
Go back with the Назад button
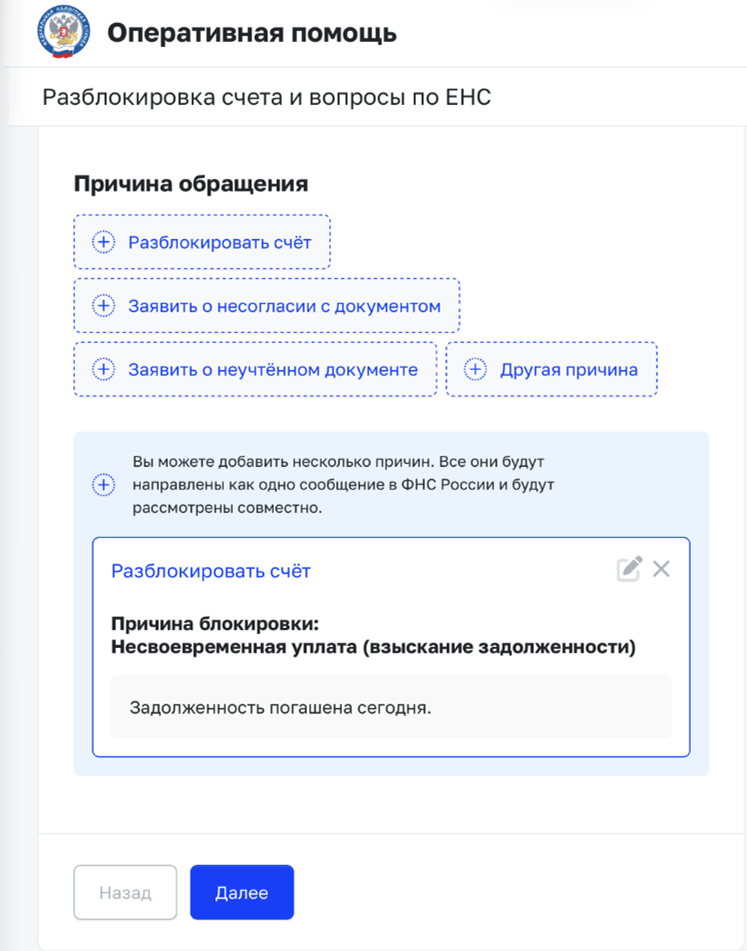(126, 892)
